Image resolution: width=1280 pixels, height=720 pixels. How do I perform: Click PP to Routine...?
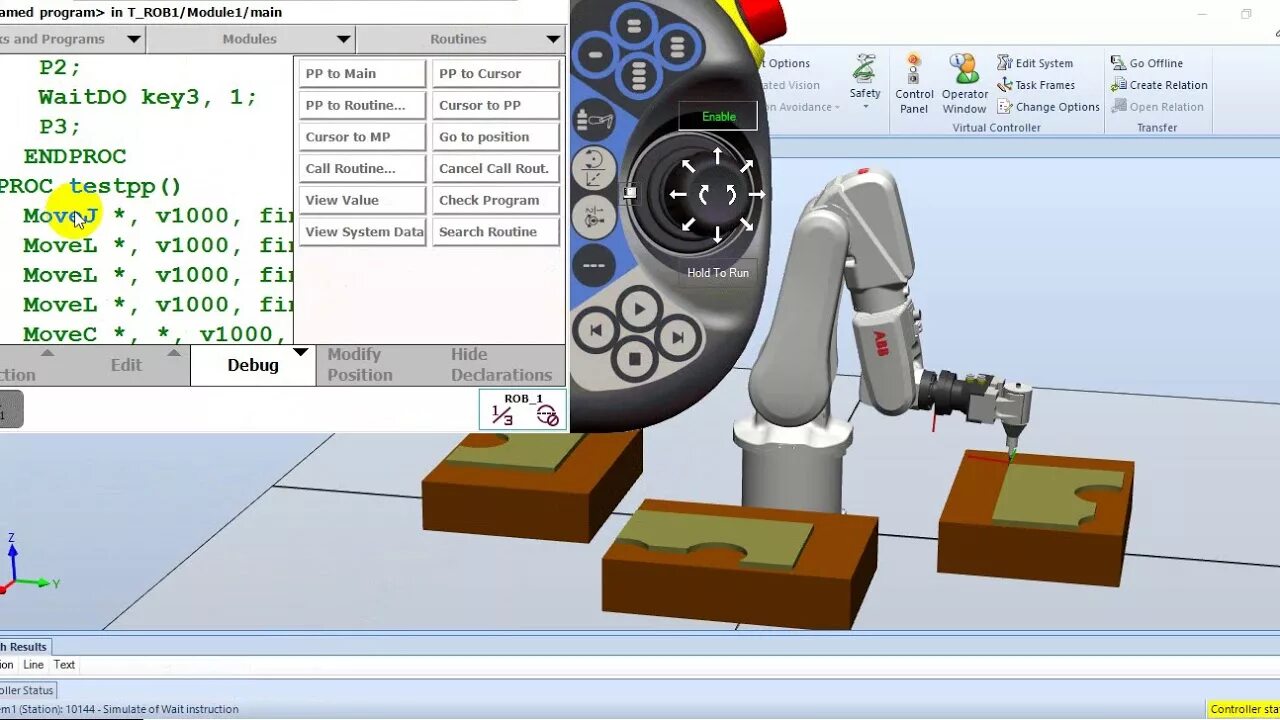point(362,105)
